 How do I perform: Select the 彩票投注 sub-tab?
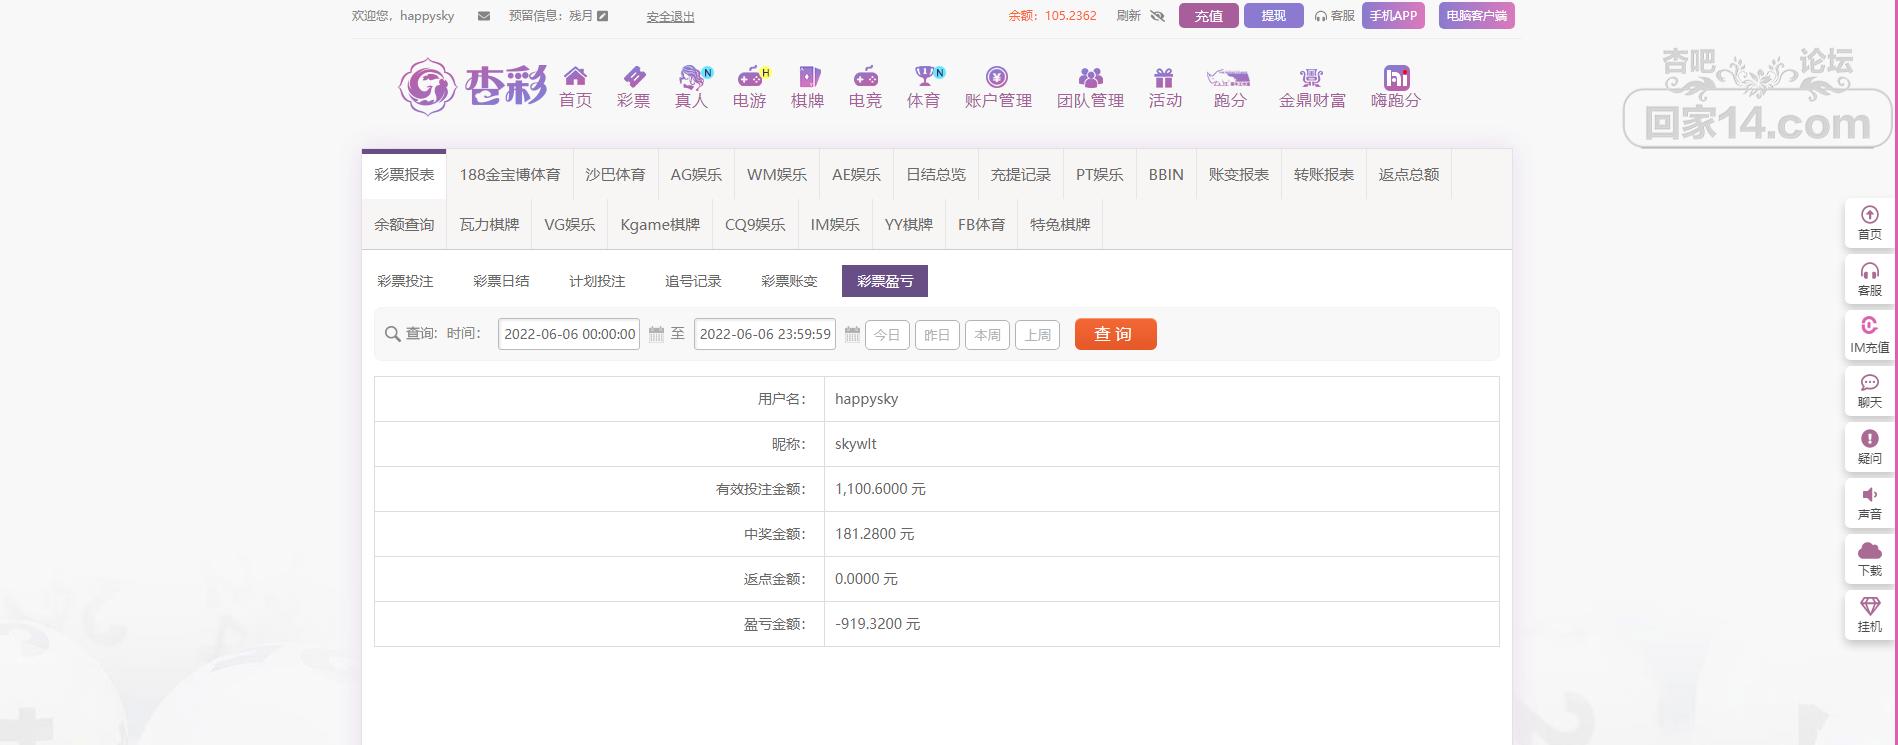pos(405,281)
